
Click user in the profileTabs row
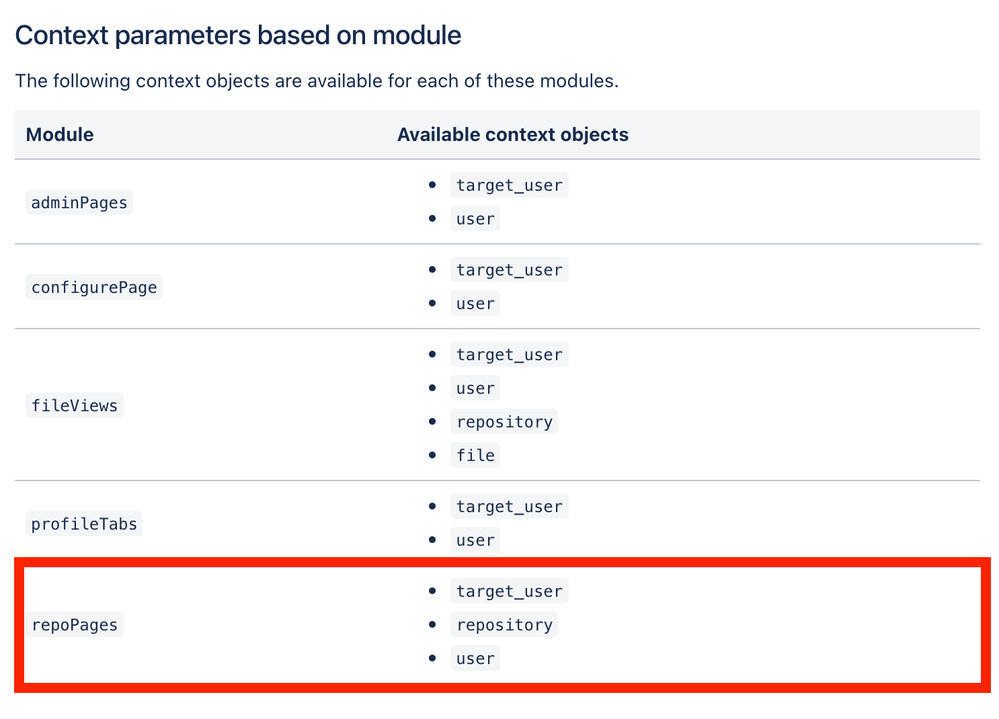475,540
